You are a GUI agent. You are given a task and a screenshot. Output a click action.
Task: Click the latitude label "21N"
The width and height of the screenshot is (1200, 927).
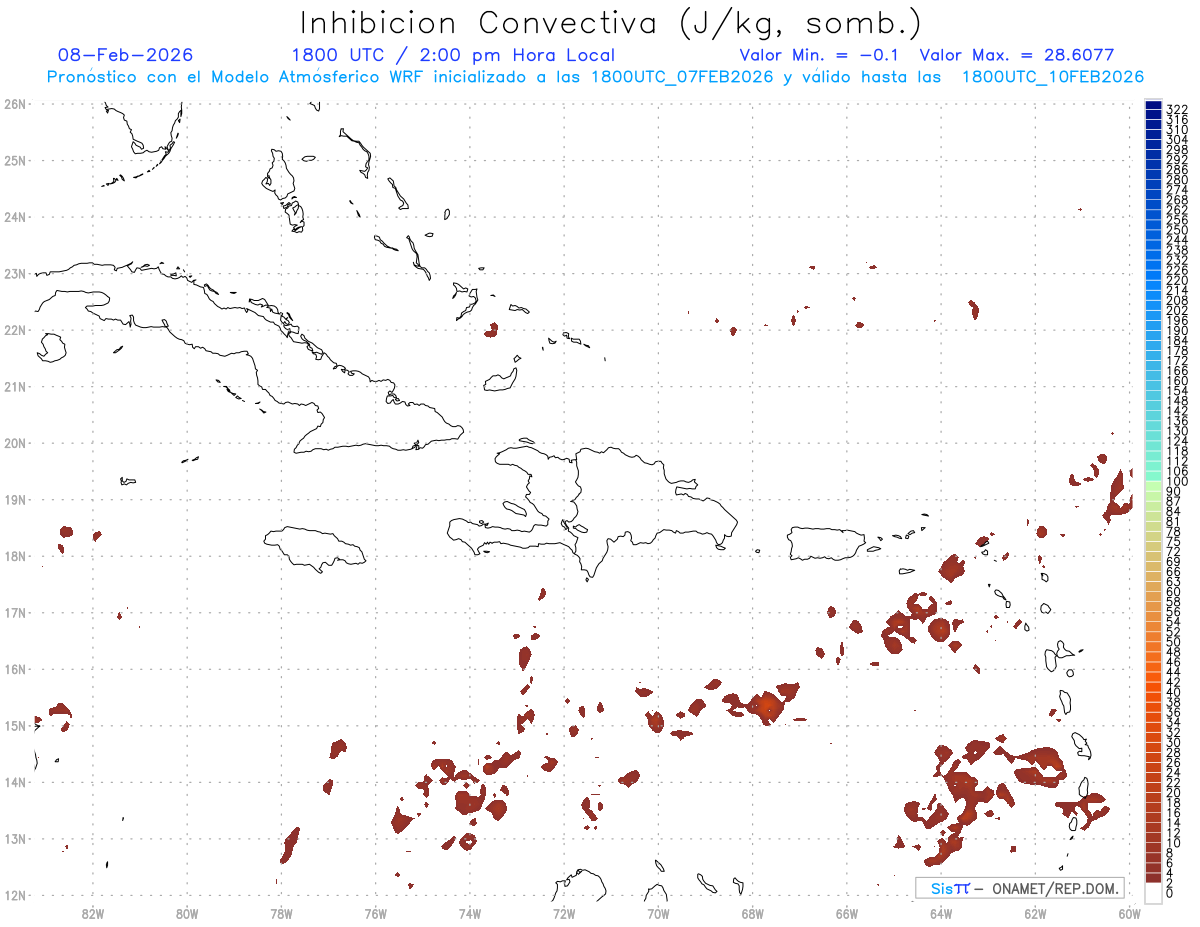tap(14, 386)
